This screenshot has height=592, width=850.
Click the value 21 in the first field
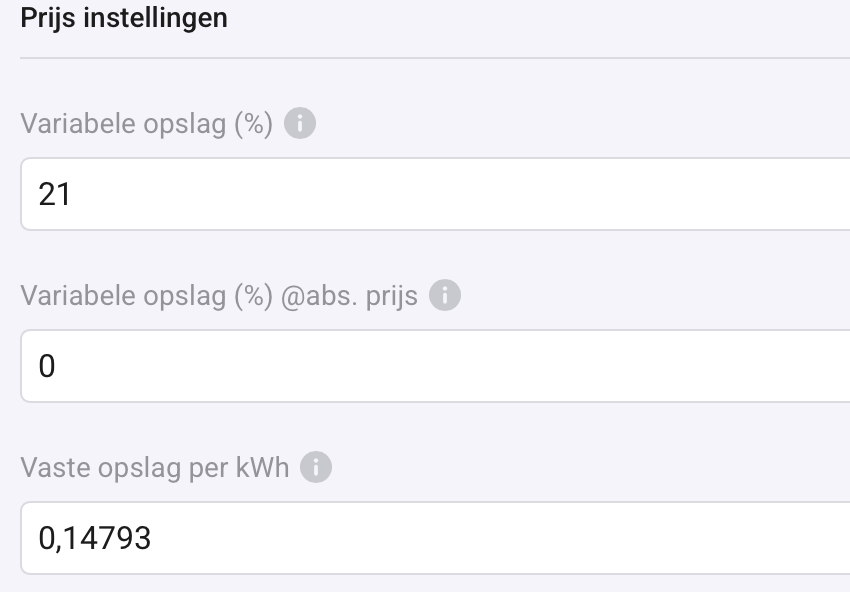click(54, 195)
